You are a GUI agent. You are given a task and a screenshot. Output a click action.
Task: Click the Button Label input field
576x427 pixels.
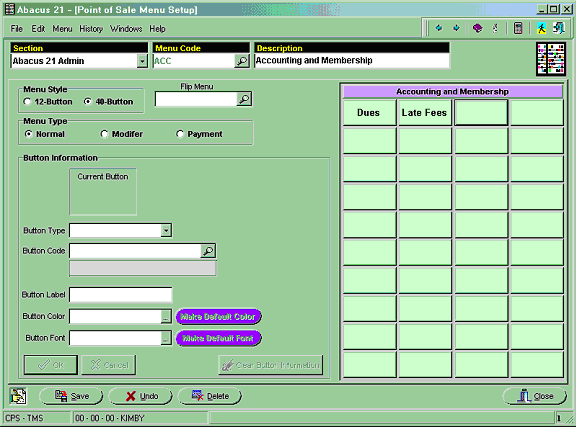pyautogui.click(x=120, y=295)
